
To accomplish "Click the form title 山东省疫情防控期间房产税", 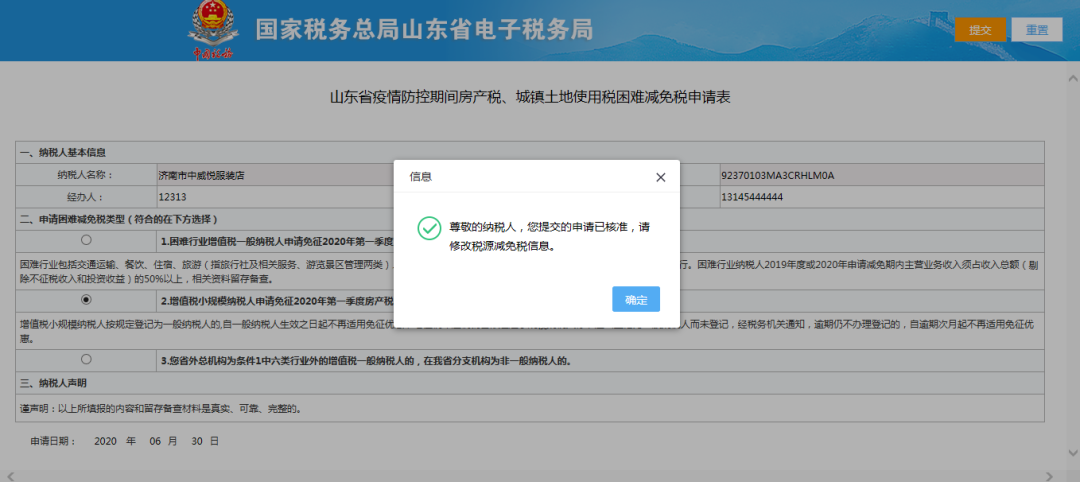I will tap(530, 98).
